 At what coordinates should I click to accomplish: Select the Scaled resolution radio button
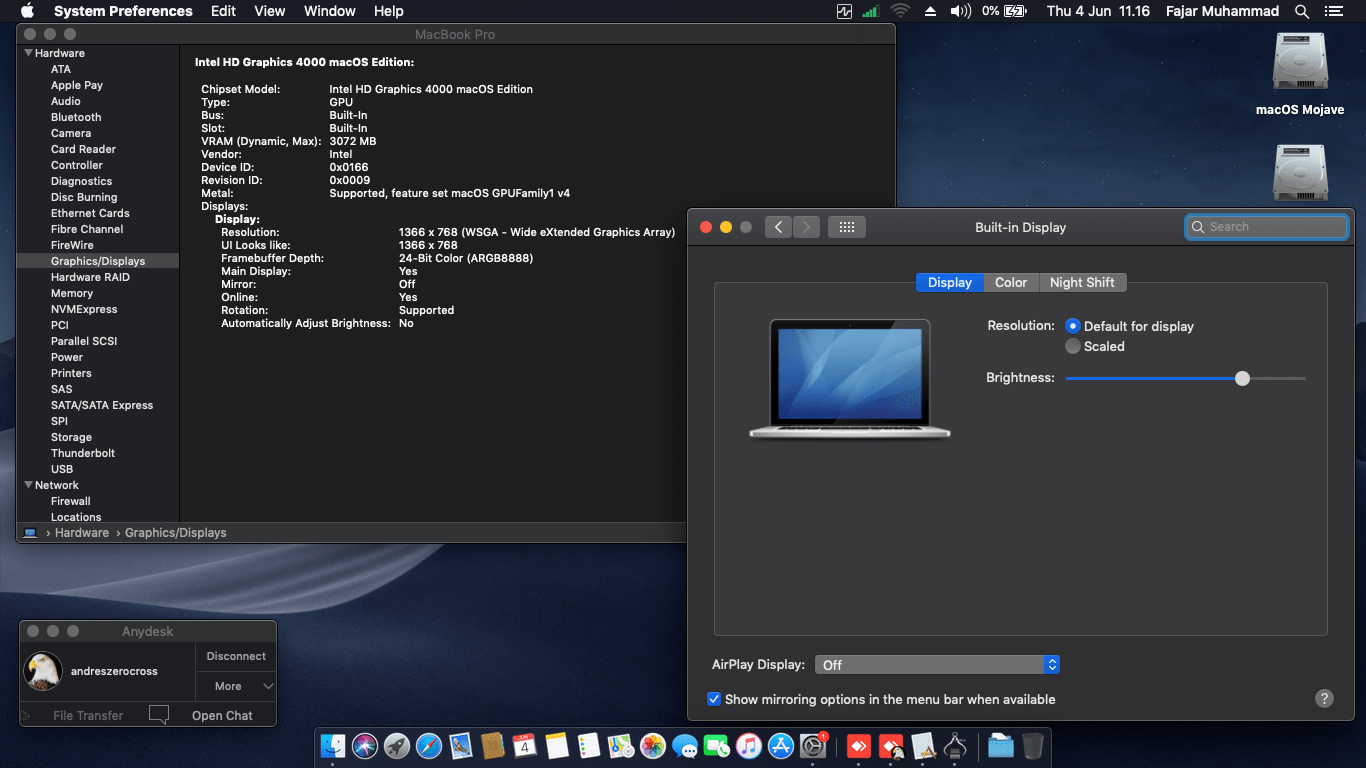(x=1073, y=346)
